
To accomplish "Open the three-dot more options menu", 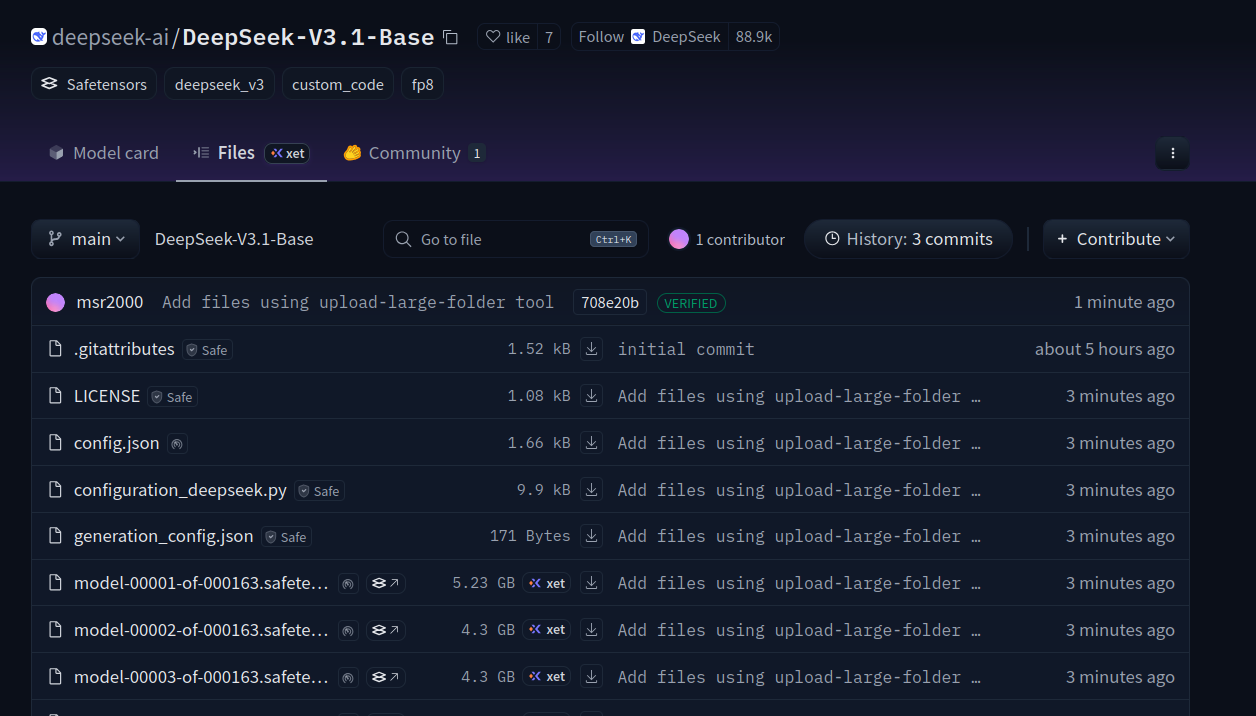I will click(x=1173, y=153).
